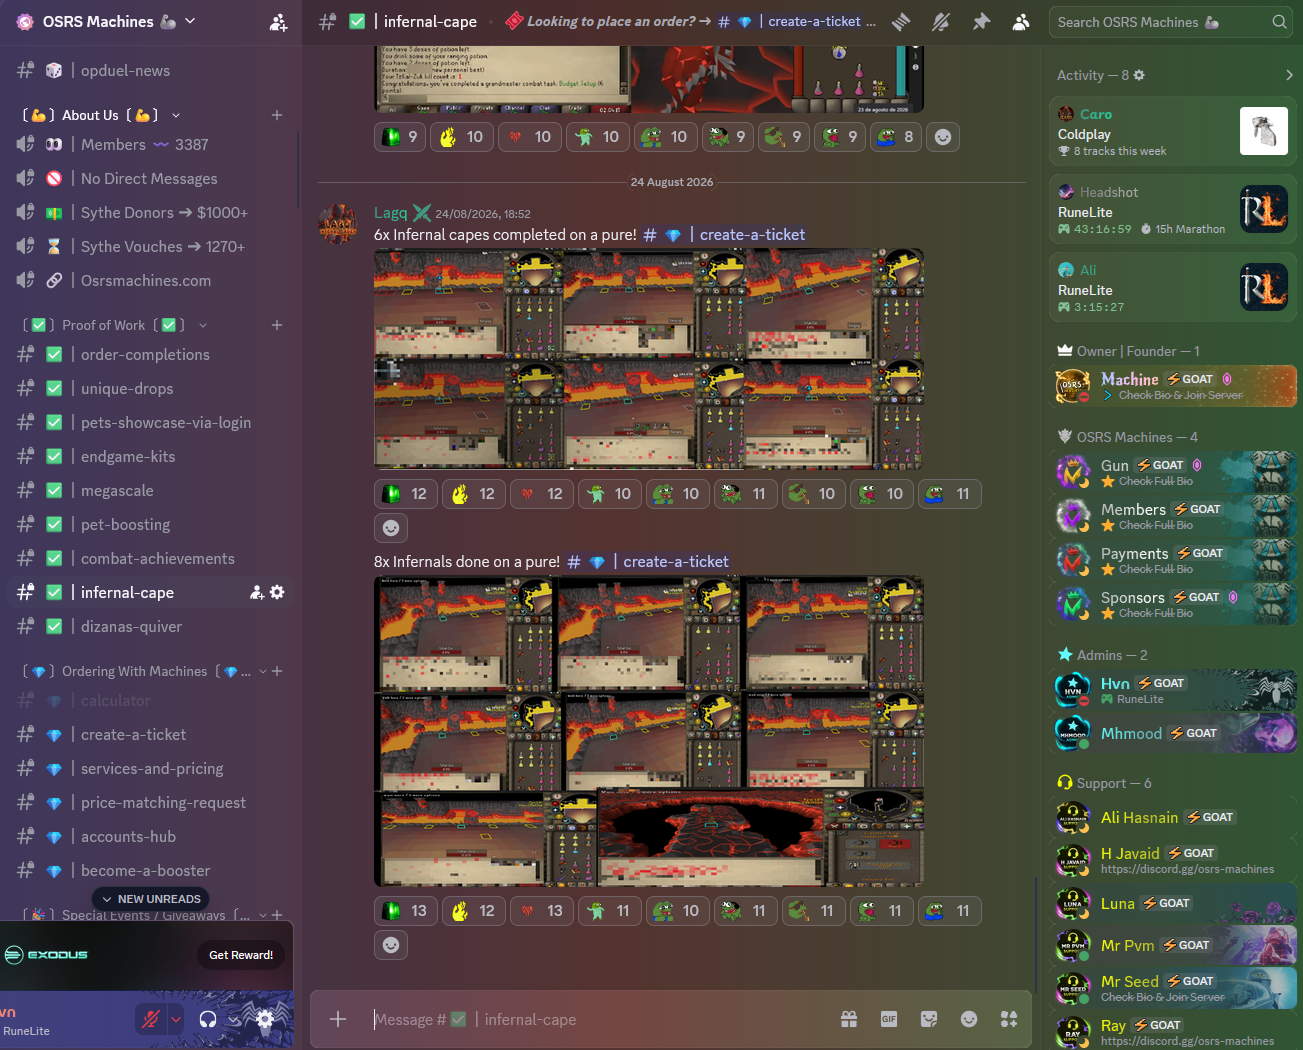Toggle the red reaction showing 13
Screen dimensions: 1303x1050
click(x=541, y=911)
